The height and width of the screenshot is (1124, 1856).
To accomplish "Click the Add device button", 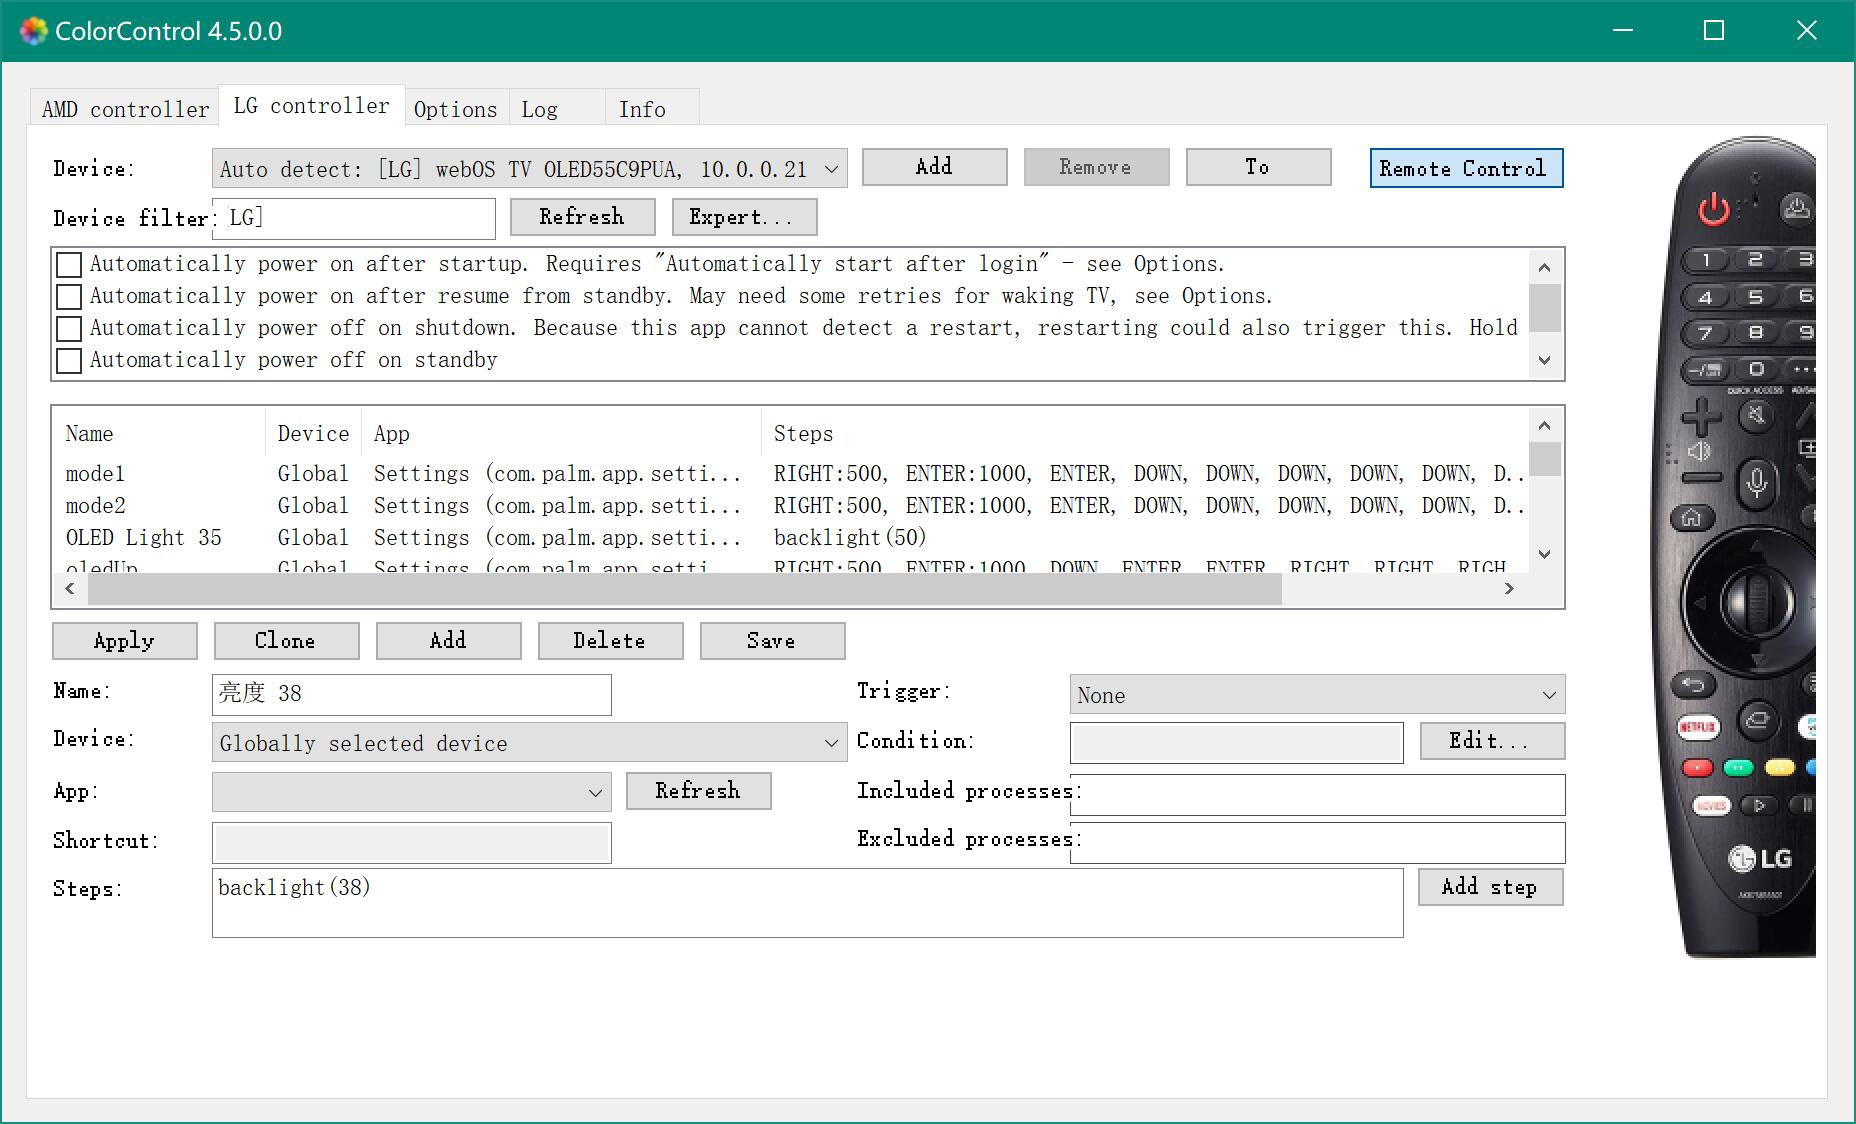I will (x=934, y=167).
